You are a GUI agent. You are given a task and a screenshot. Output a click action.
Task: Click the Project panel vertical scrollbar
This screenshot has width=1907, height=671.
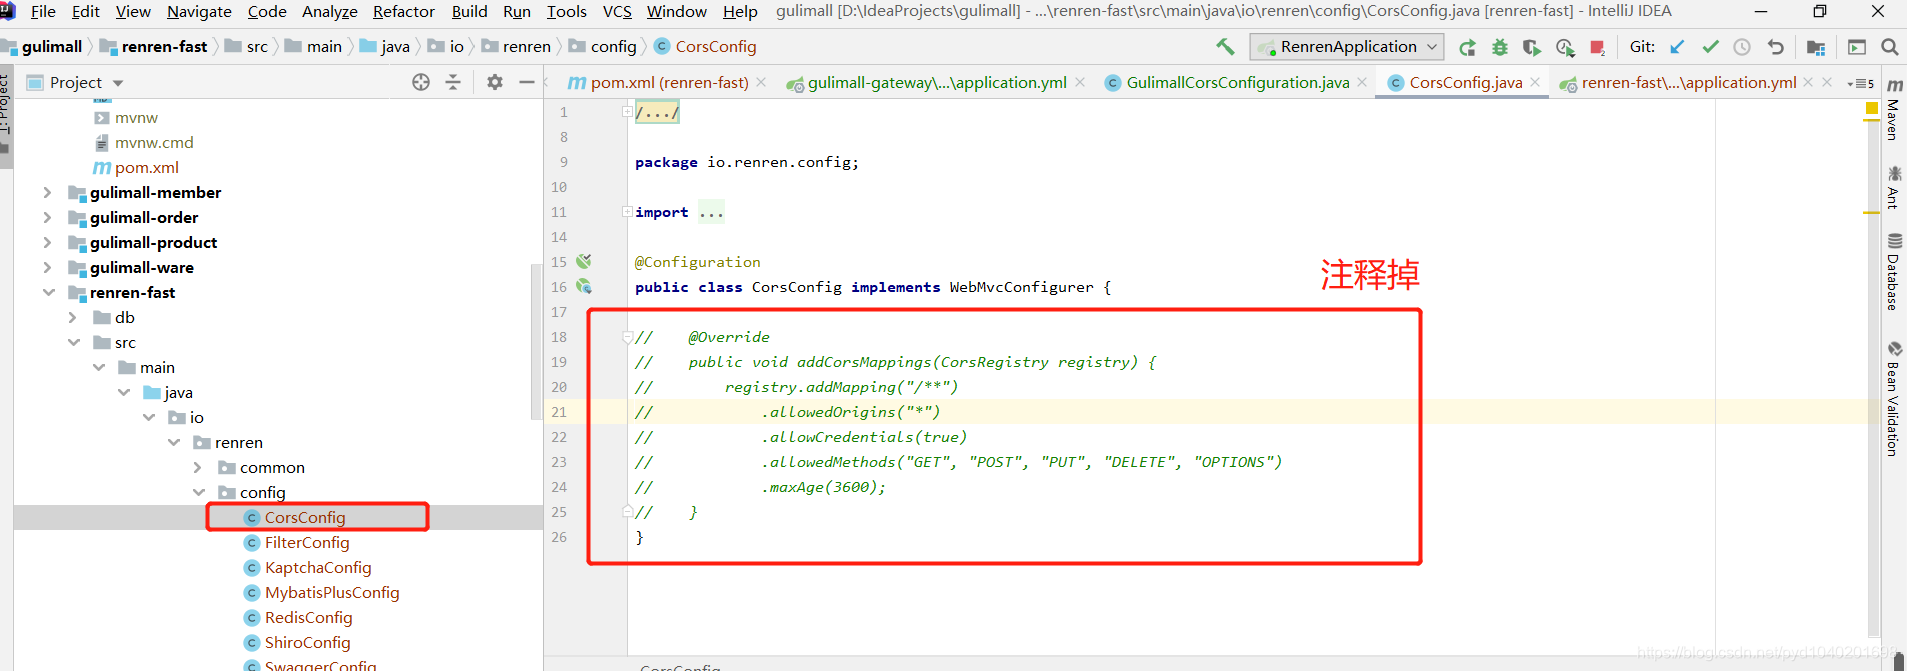(x=535, y=342)
